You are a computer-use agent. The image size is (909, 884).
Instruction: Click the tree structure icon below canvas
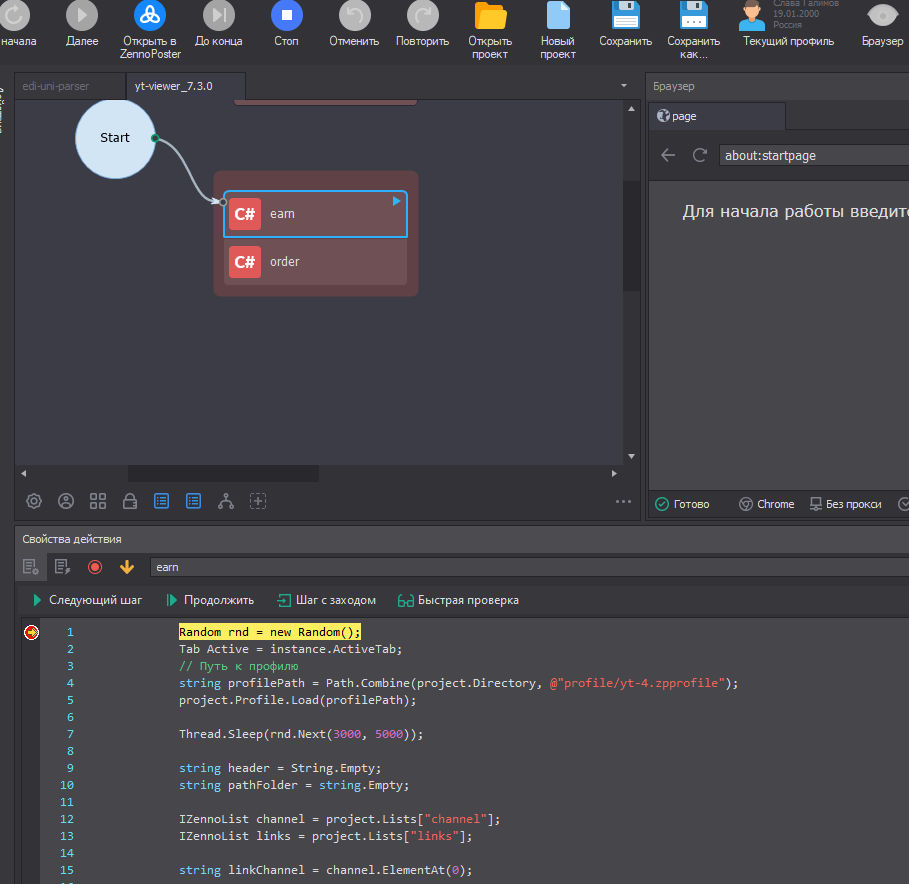(x=226, y=501)
